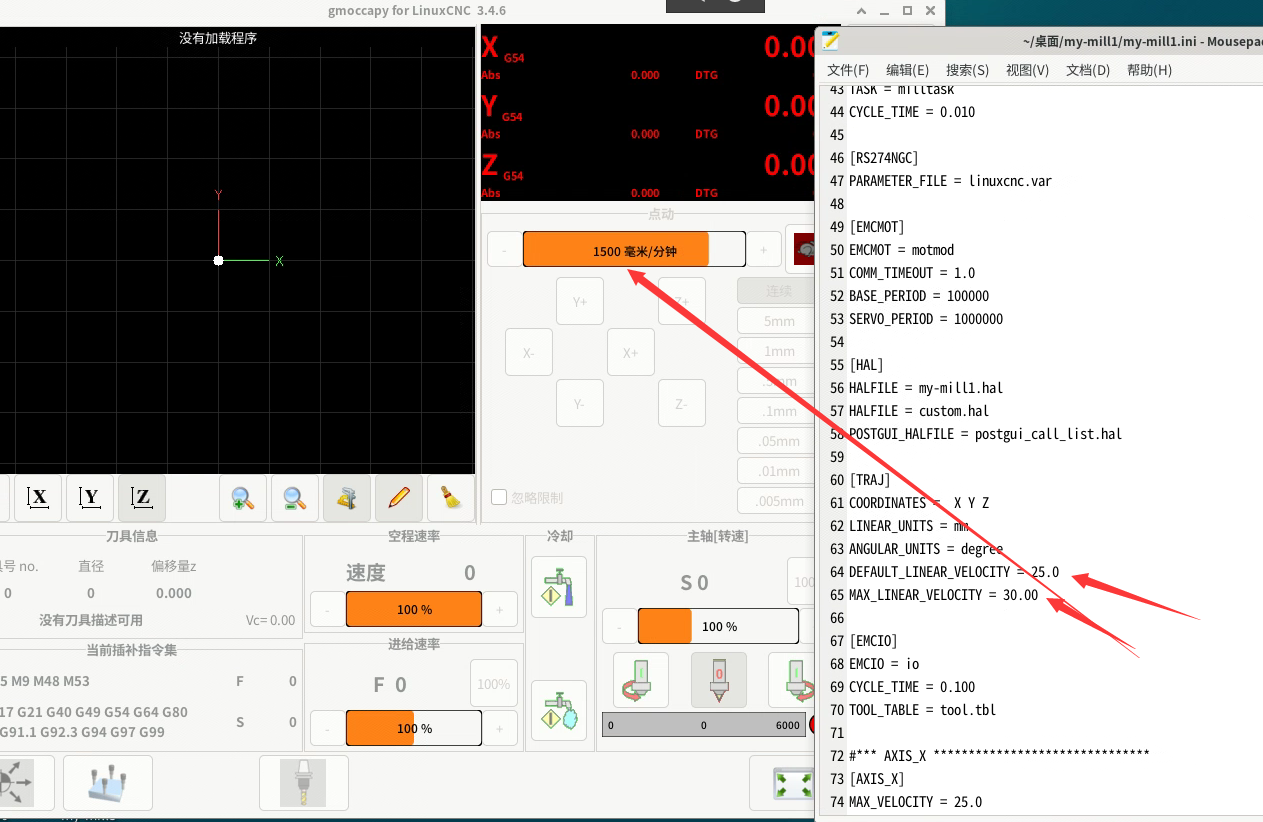Click the MAX_LINEAR_VELOCITY line in editor
Viewport: 1263px width, 822px height.
click(943, 595)
